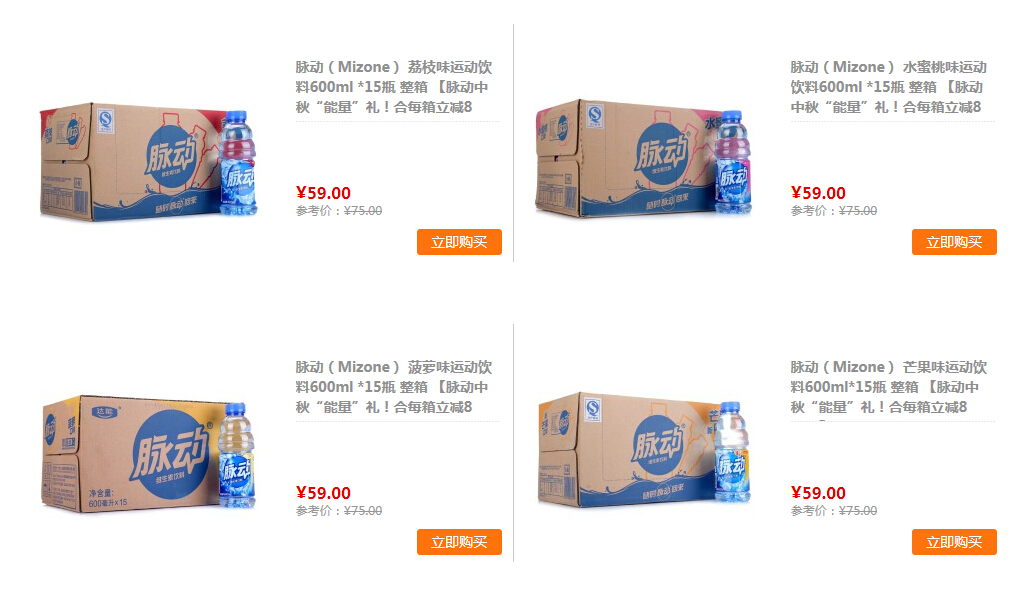Click the 参考价 ¥75.00 under pineapple drink

pos(339,510)
